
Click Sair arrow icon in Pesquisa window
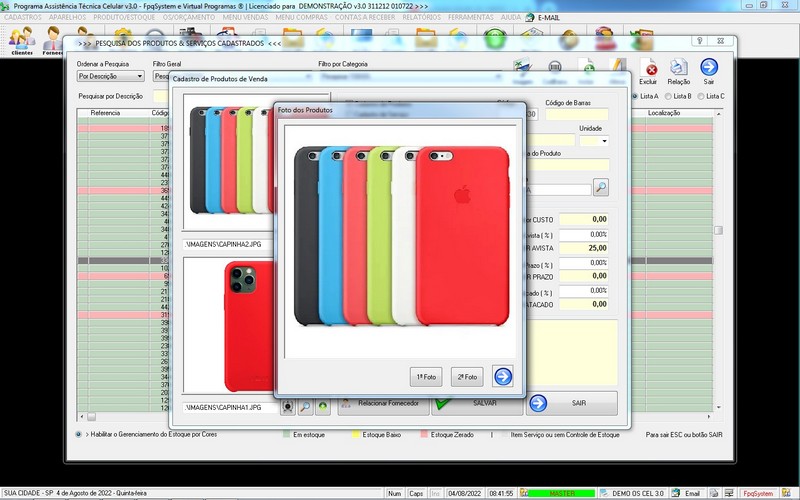coord(709,71)
